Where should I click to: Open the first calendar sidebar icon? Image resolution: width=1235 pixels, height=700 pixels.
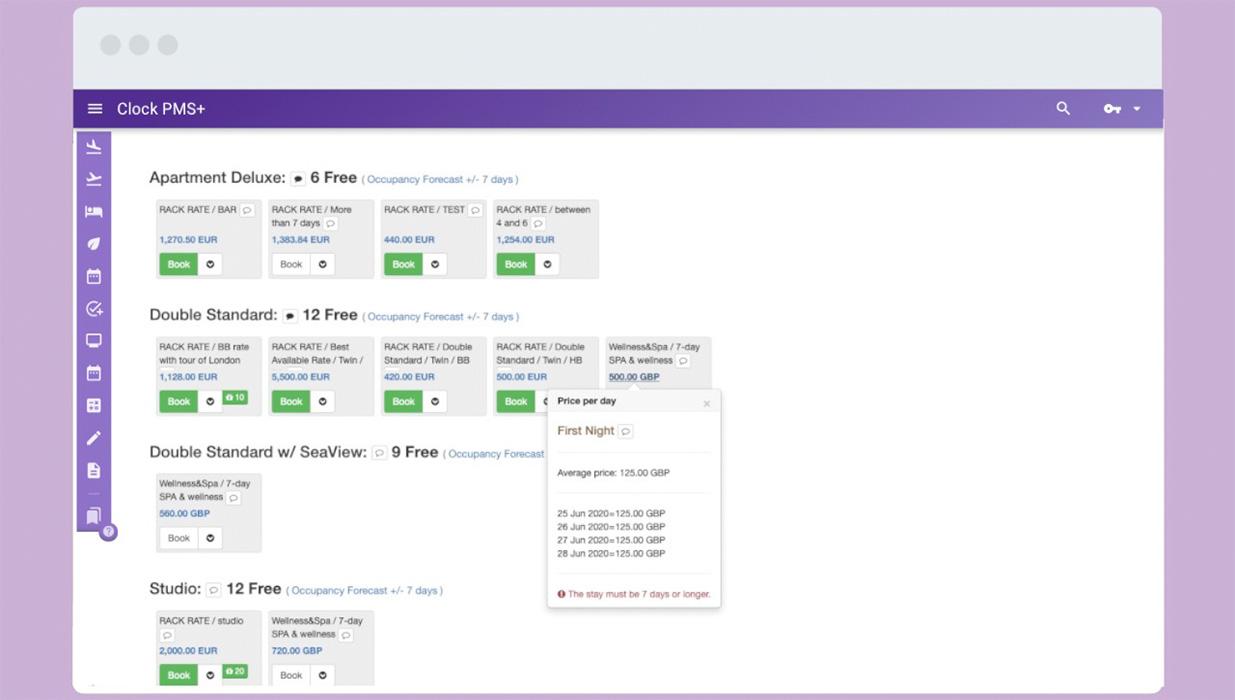94,276
